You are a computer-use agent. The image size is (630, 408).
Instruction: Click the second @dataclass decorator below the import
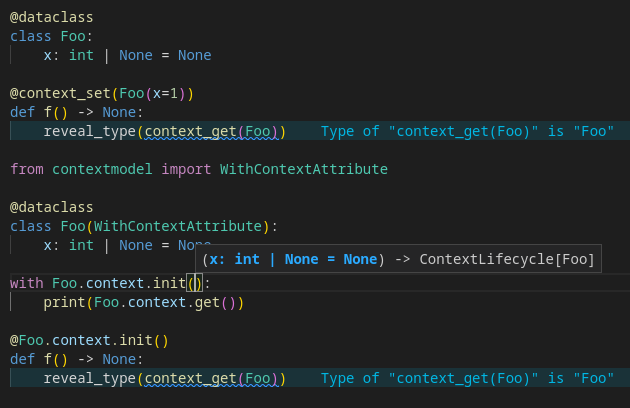52,207
